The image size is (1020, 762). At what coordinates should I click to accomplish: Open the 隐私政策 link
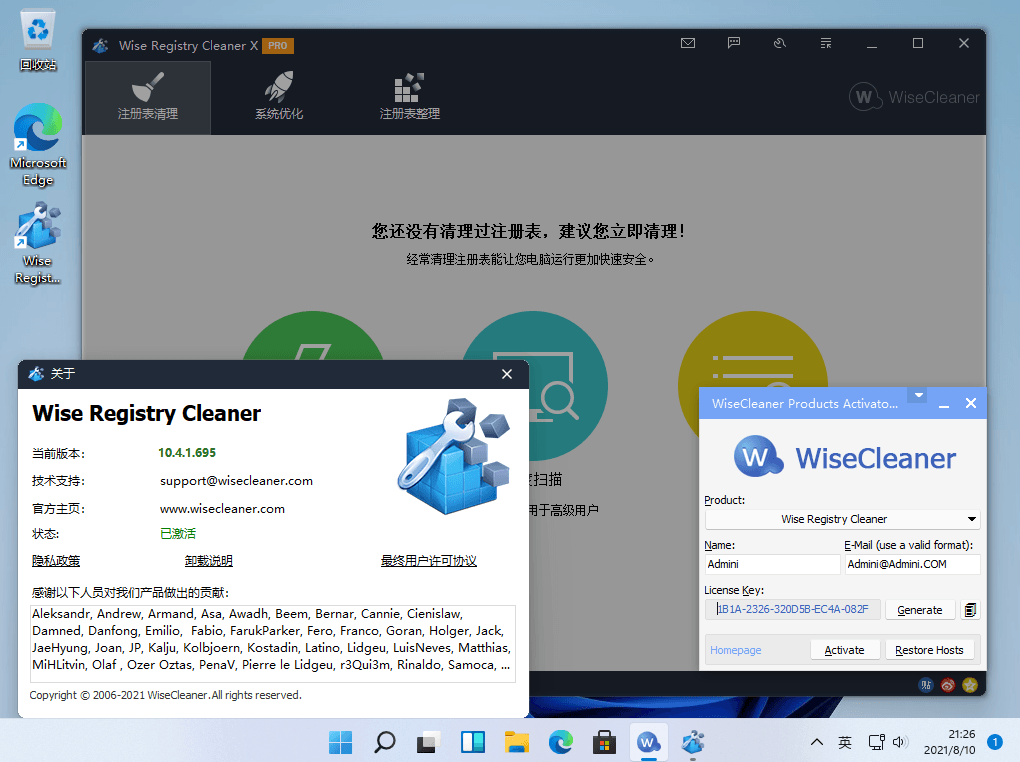(x=56, y=561)
